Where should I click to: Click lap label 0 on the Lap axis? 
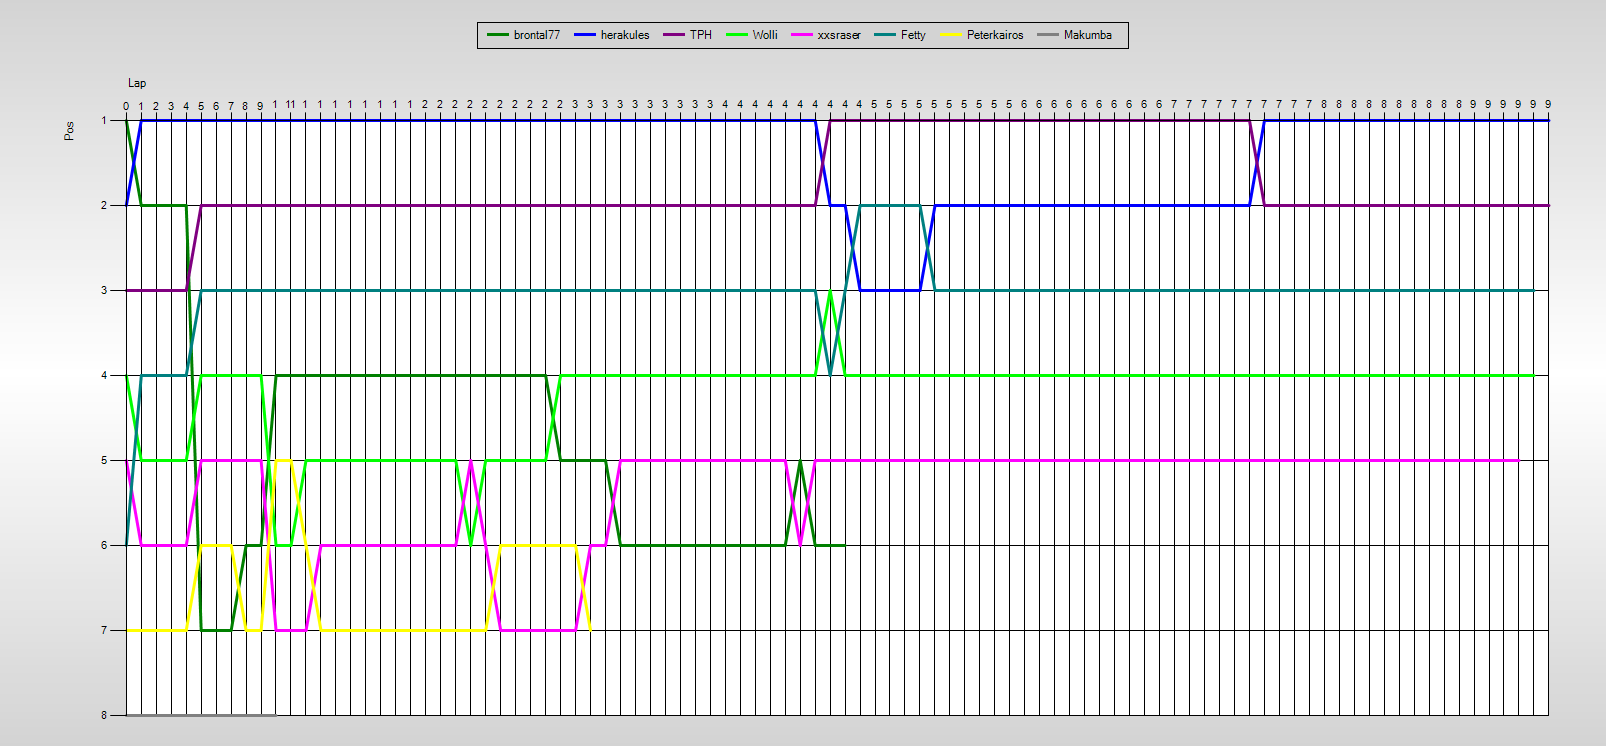[126, 105]
